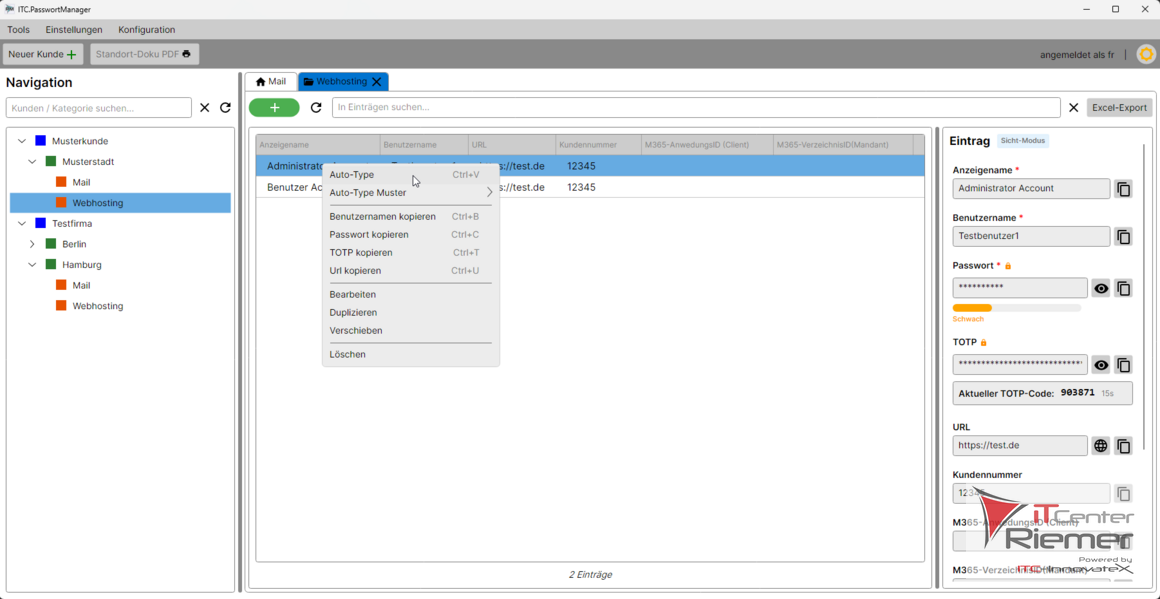Sort by the Anzeigename column header
The width and height of the screenshot is (1160, 599).
click(x=318, y=145)
